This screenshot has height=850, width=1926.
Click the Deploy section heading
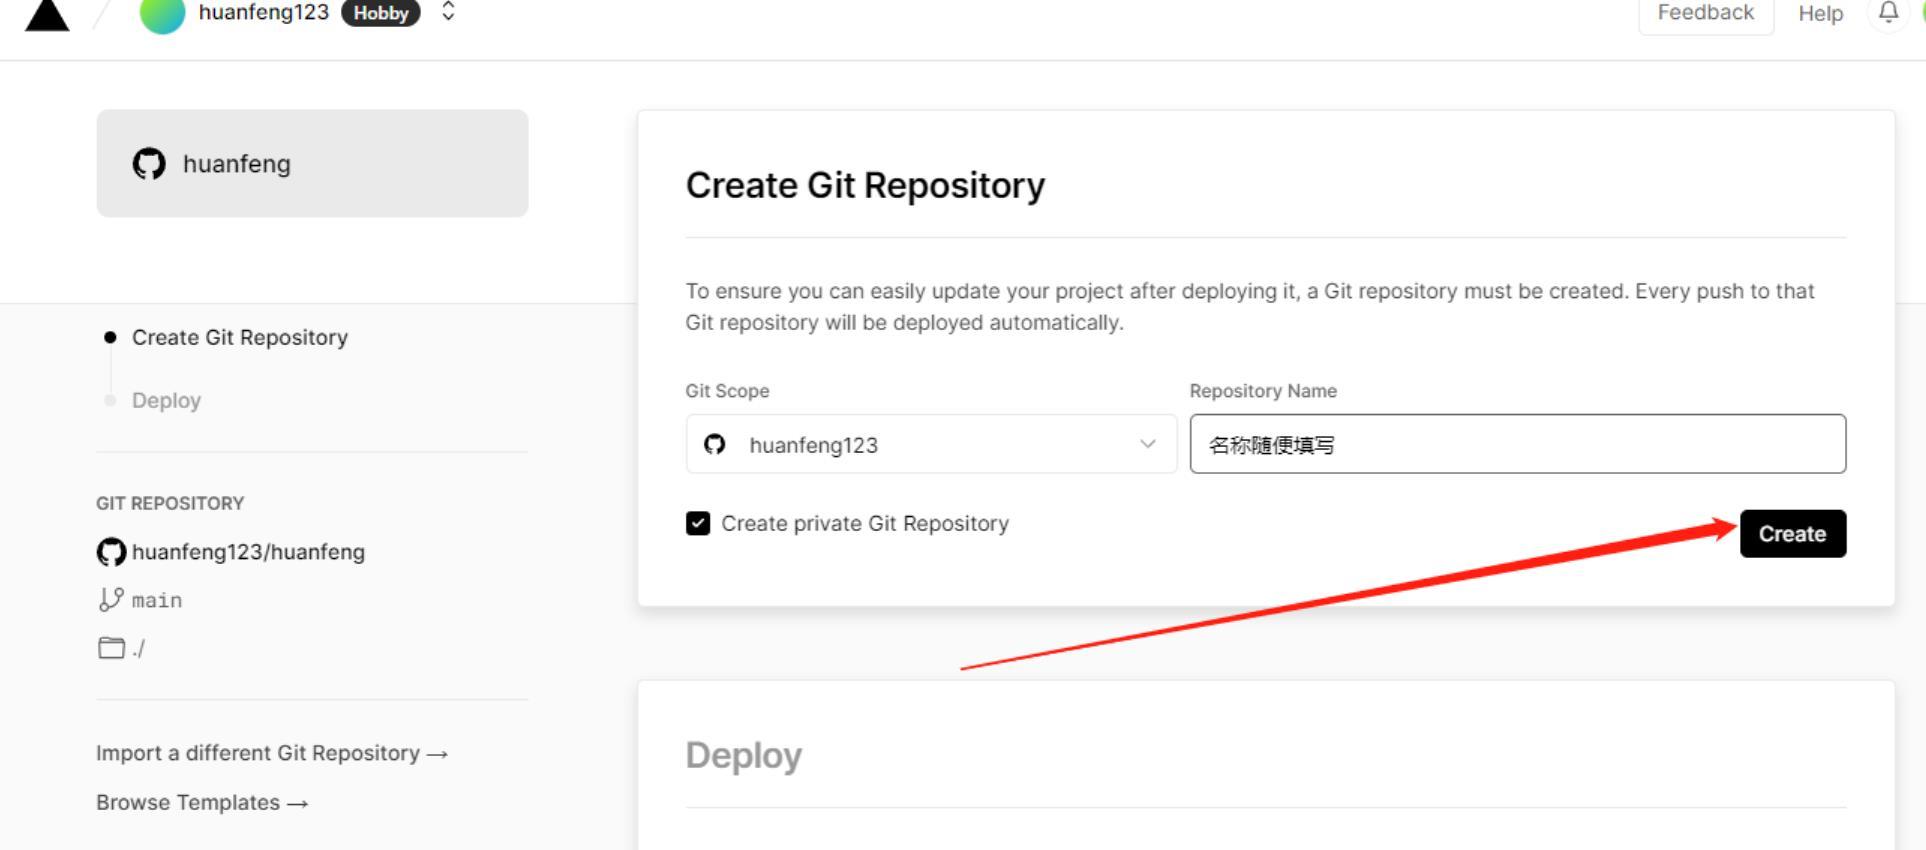743,756
